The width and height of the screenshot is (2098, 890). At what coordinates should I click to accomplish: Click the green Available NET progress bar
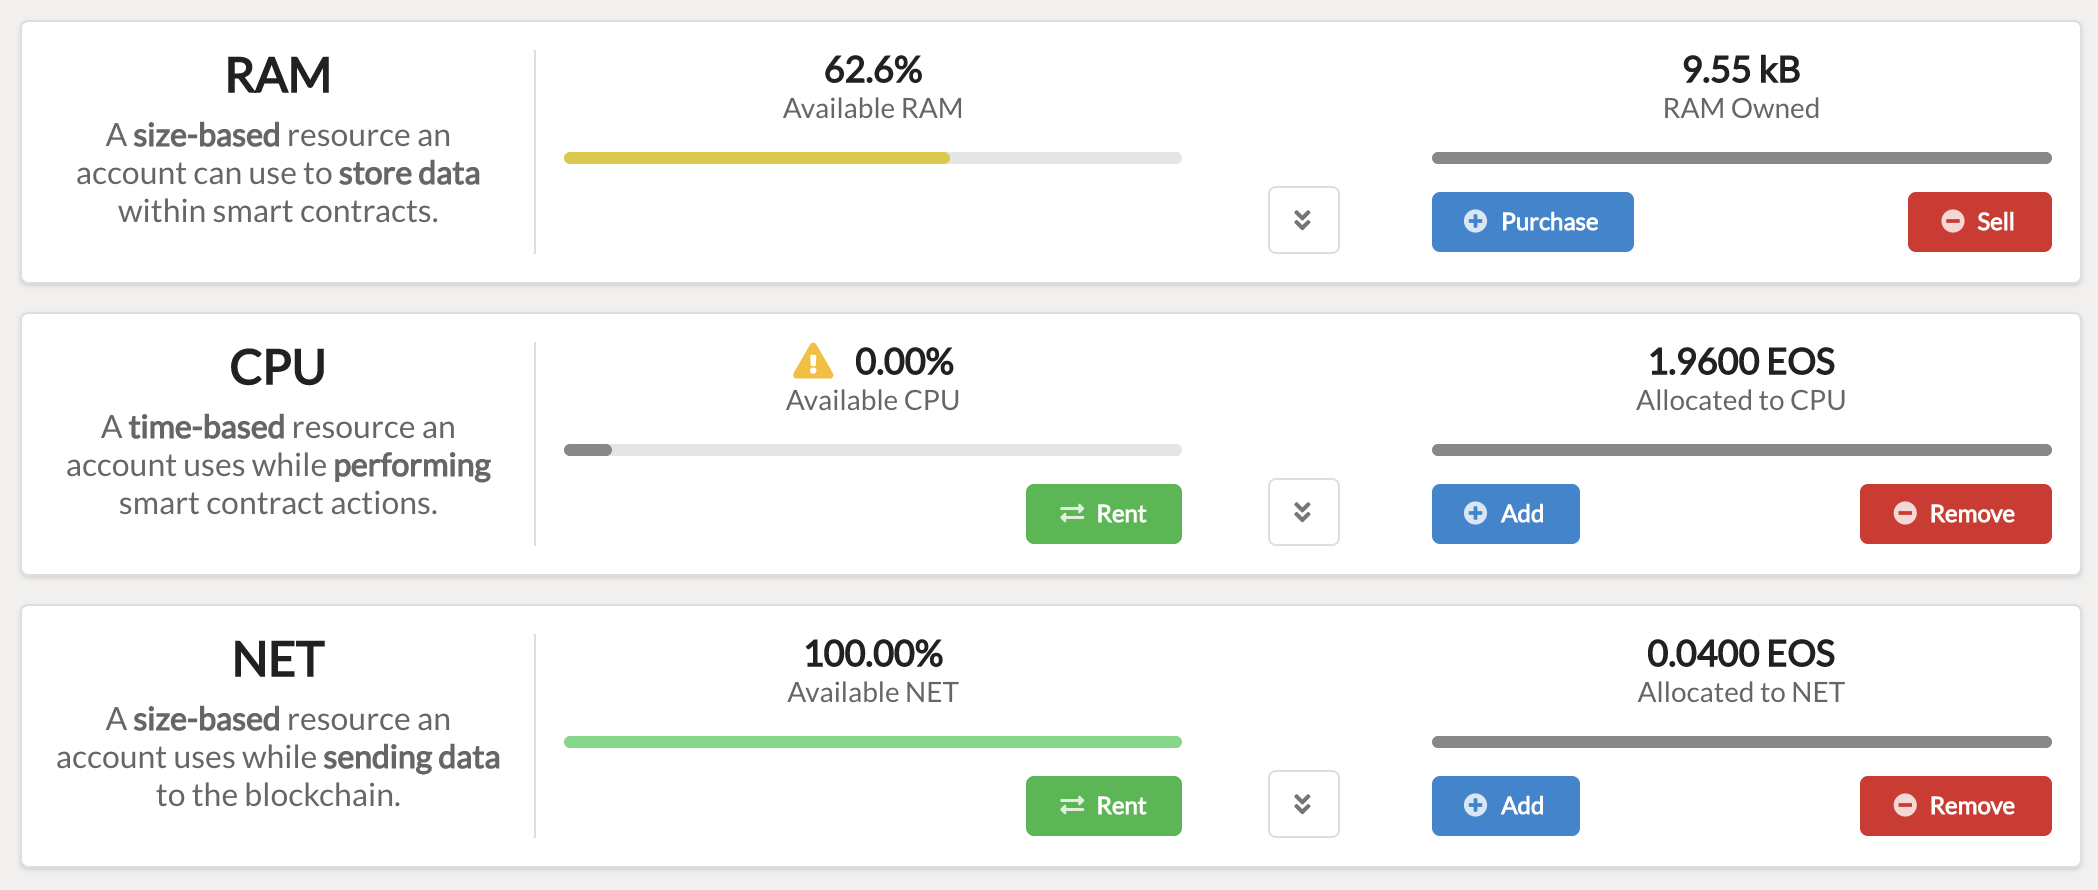coord(872,740)
